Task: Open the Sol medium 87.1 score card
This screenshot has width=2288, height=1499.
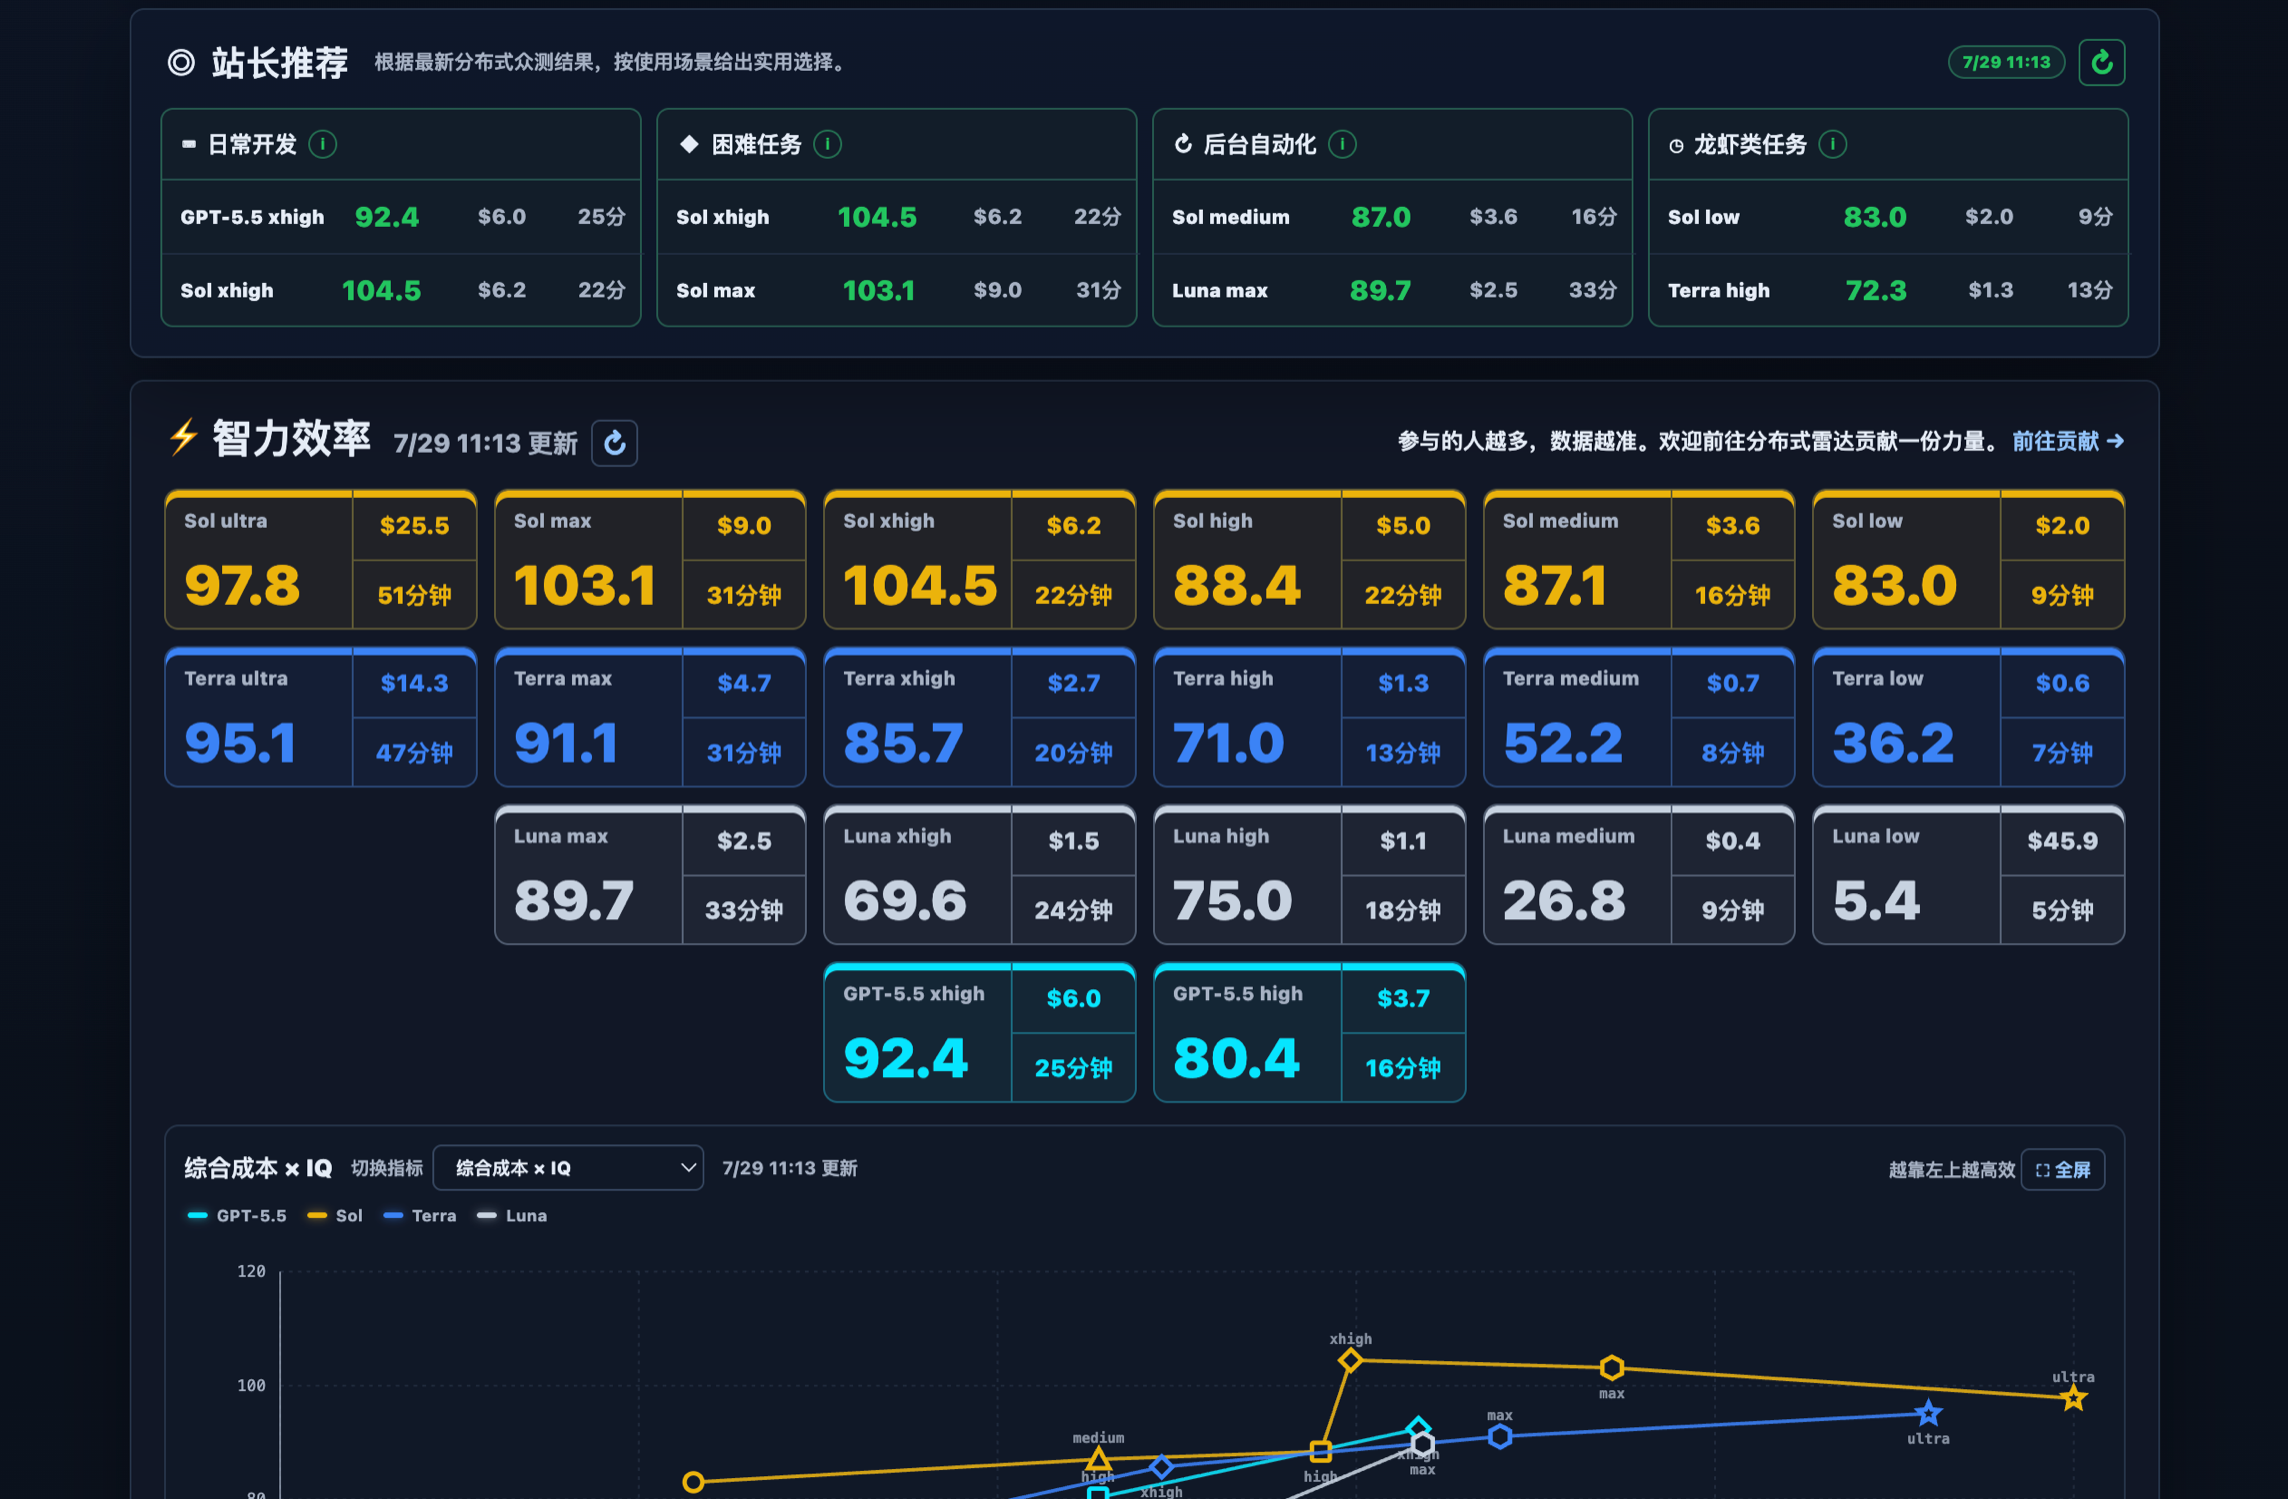Action: tap(1639, 559)
